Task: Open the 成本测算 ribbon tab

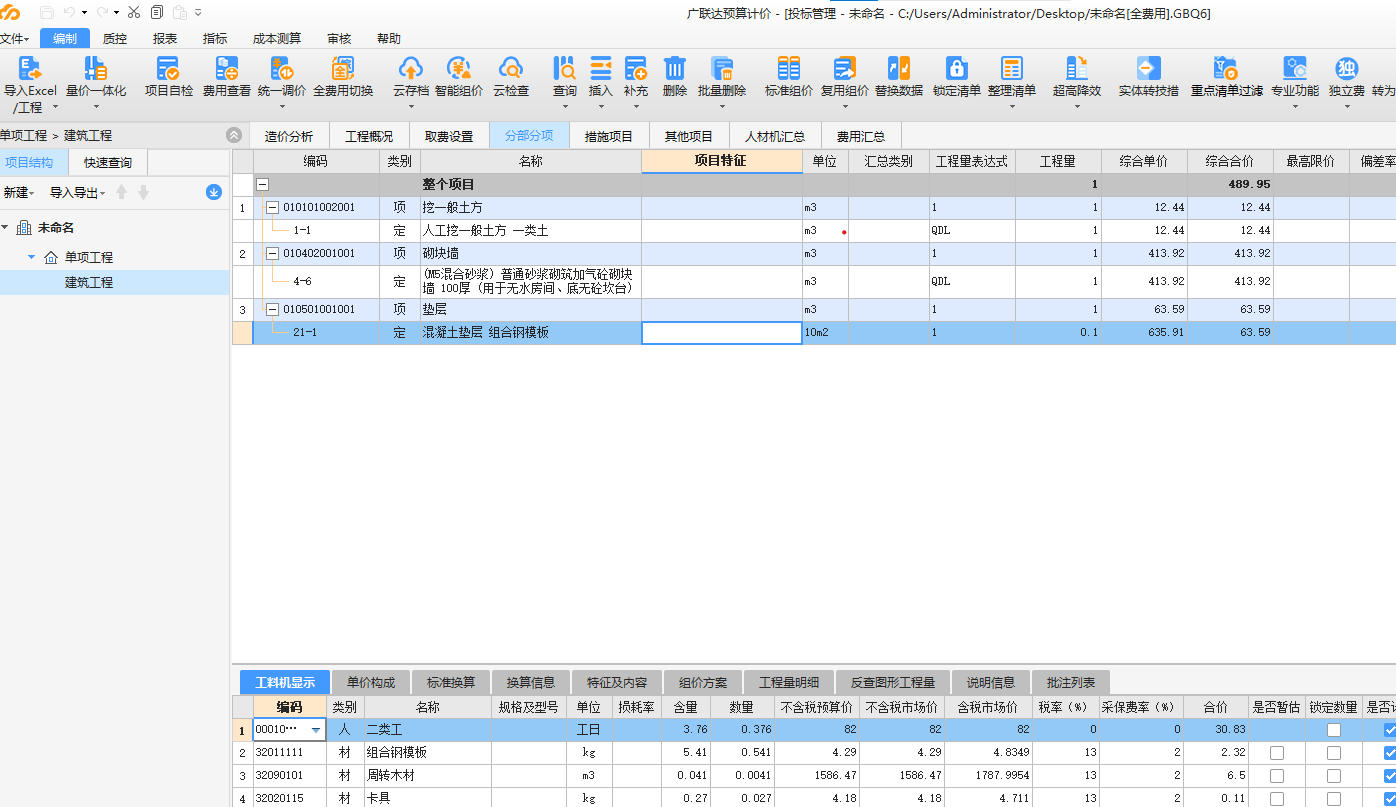Action: (277, 39)
